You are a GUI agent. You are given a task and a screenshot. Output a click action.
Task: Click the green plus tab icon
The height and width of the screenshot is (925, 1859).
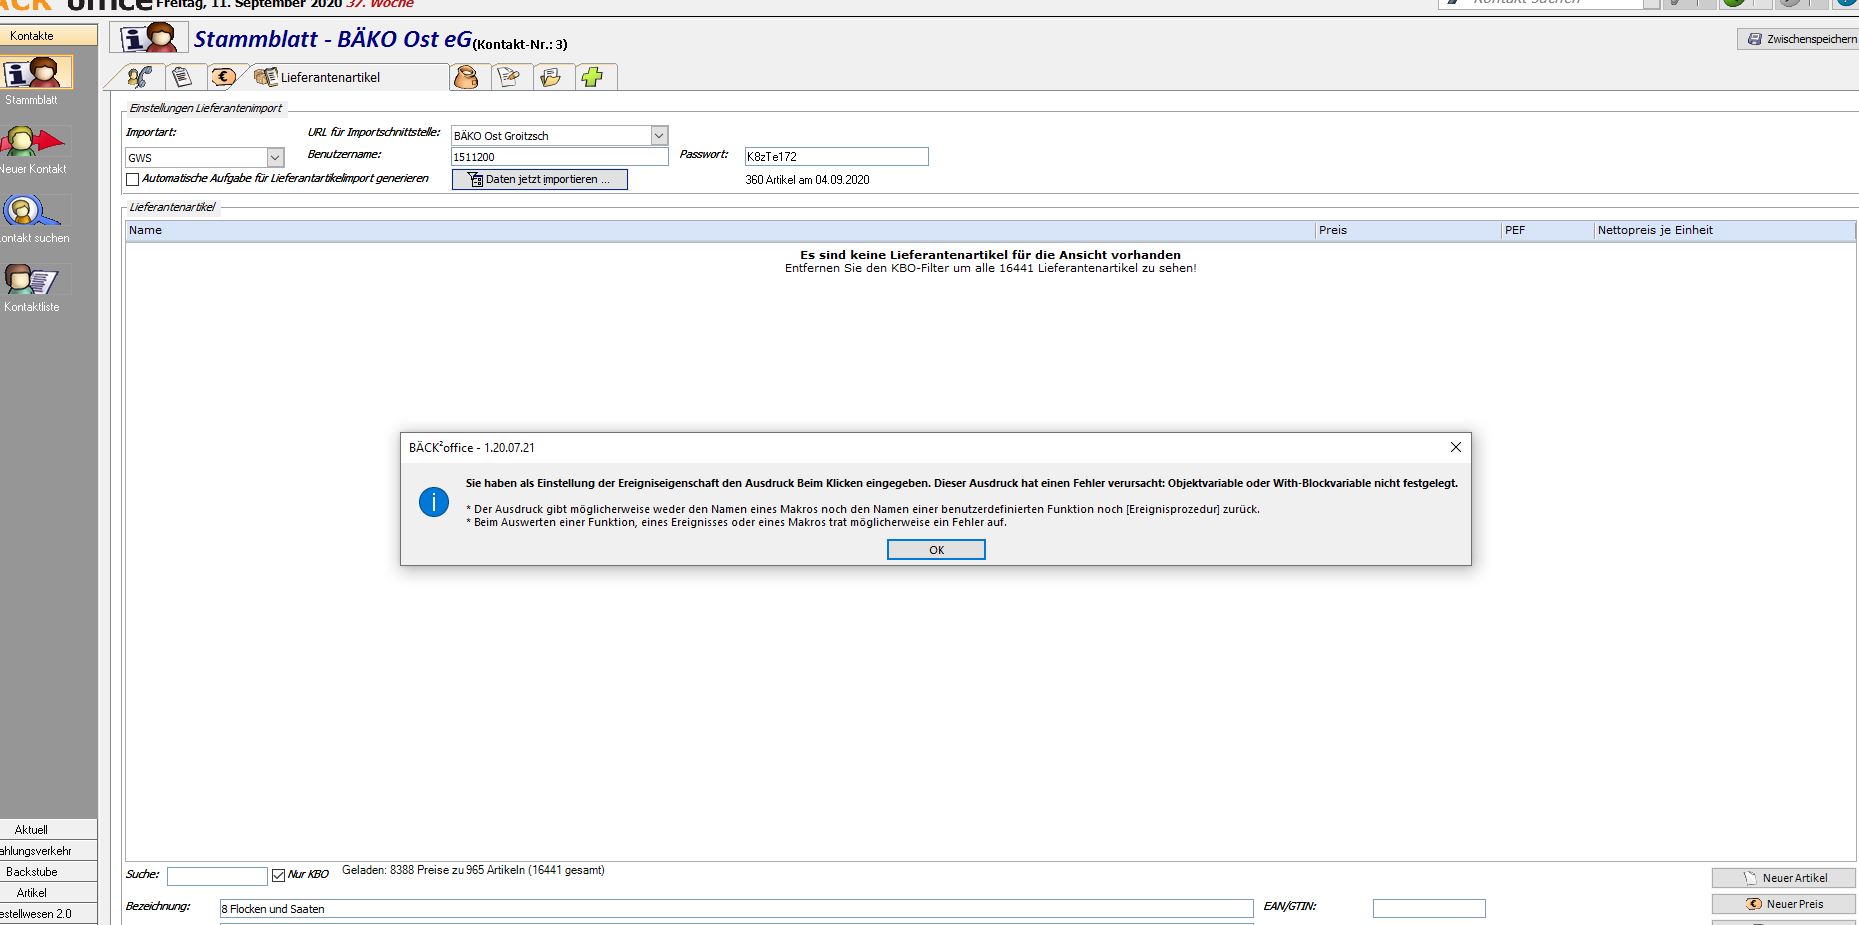point(593,77)
